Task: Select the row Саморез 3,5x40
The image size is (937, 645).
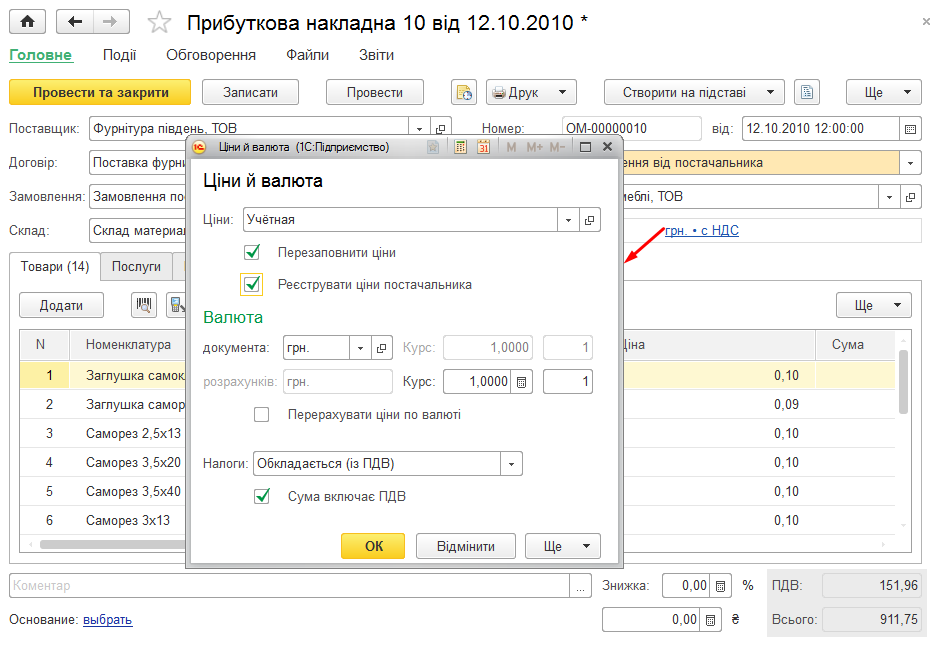Action: click(x=133, y=491)
